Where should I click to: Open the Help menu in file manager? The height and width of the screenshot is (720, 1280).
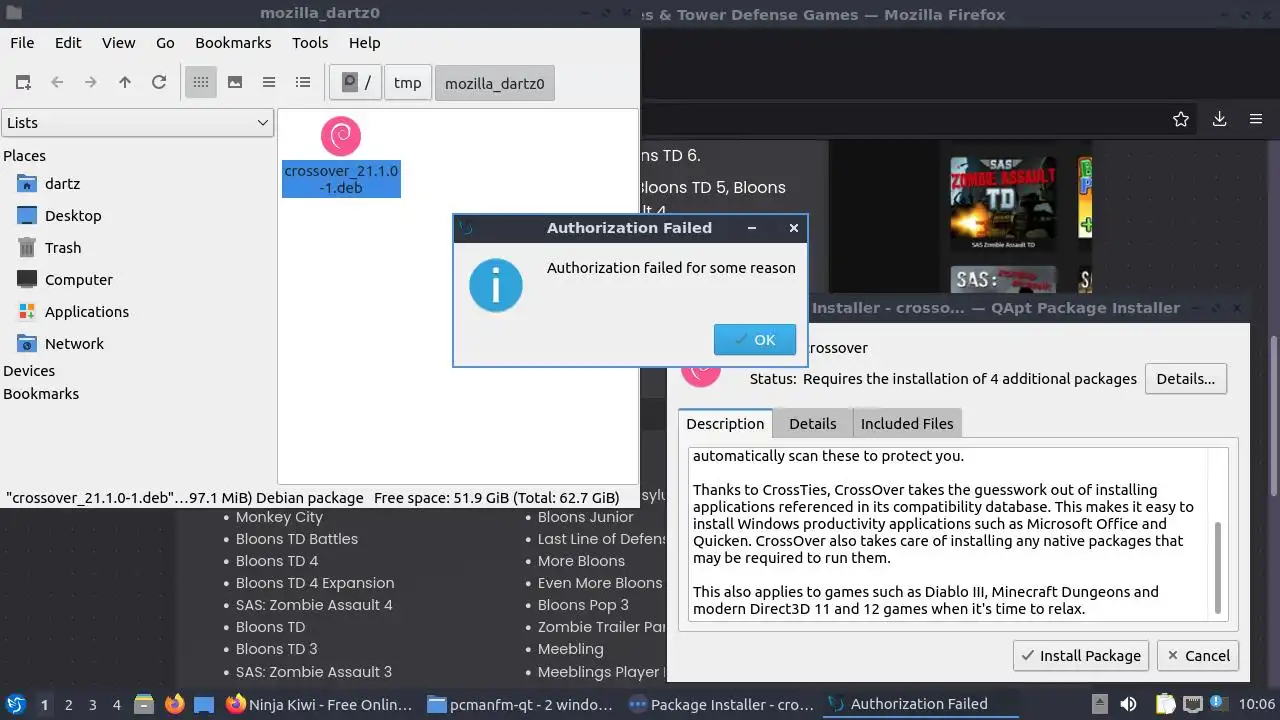coord(364,42)
